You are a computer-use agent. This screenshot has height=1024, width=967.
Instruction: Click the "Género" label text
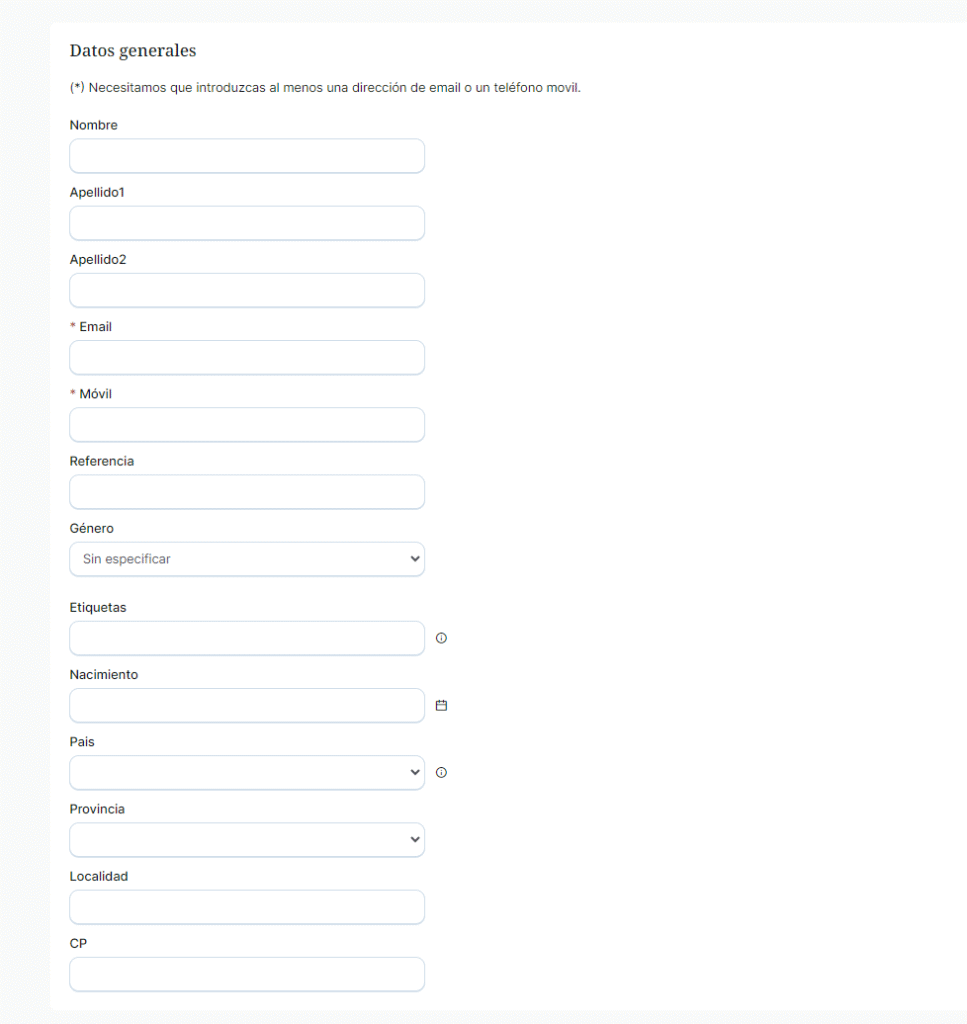pyautogui.click(x=92, y=528)
